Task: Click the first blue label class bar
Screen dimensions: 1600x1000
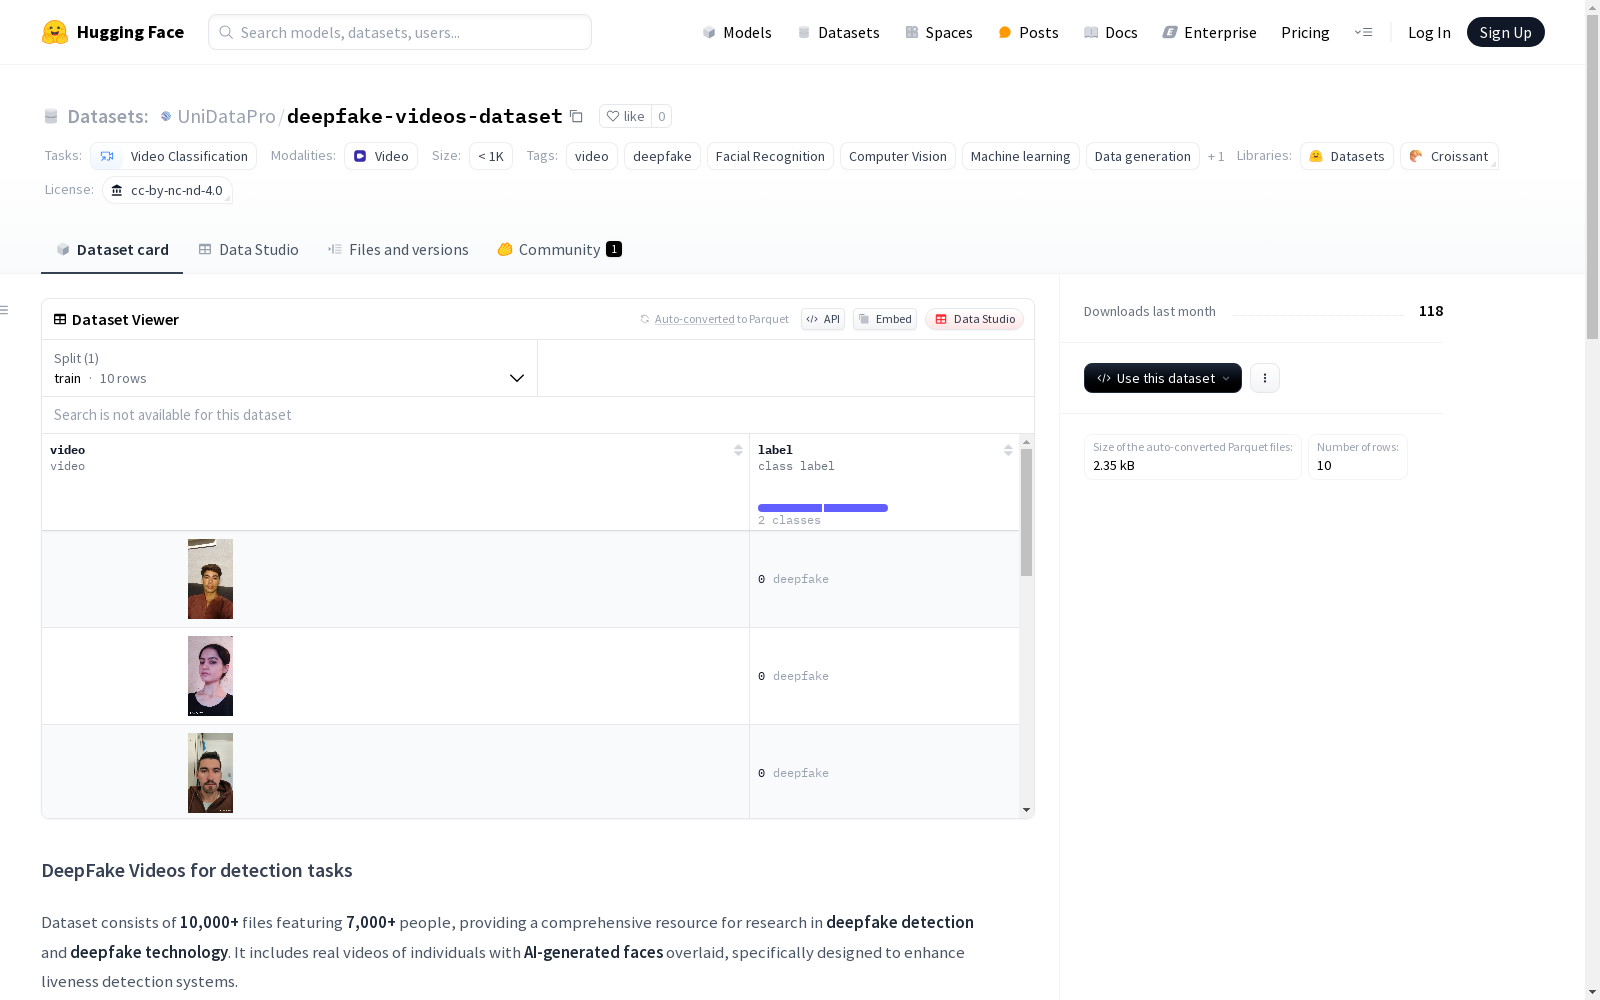Action: (790, 508)
